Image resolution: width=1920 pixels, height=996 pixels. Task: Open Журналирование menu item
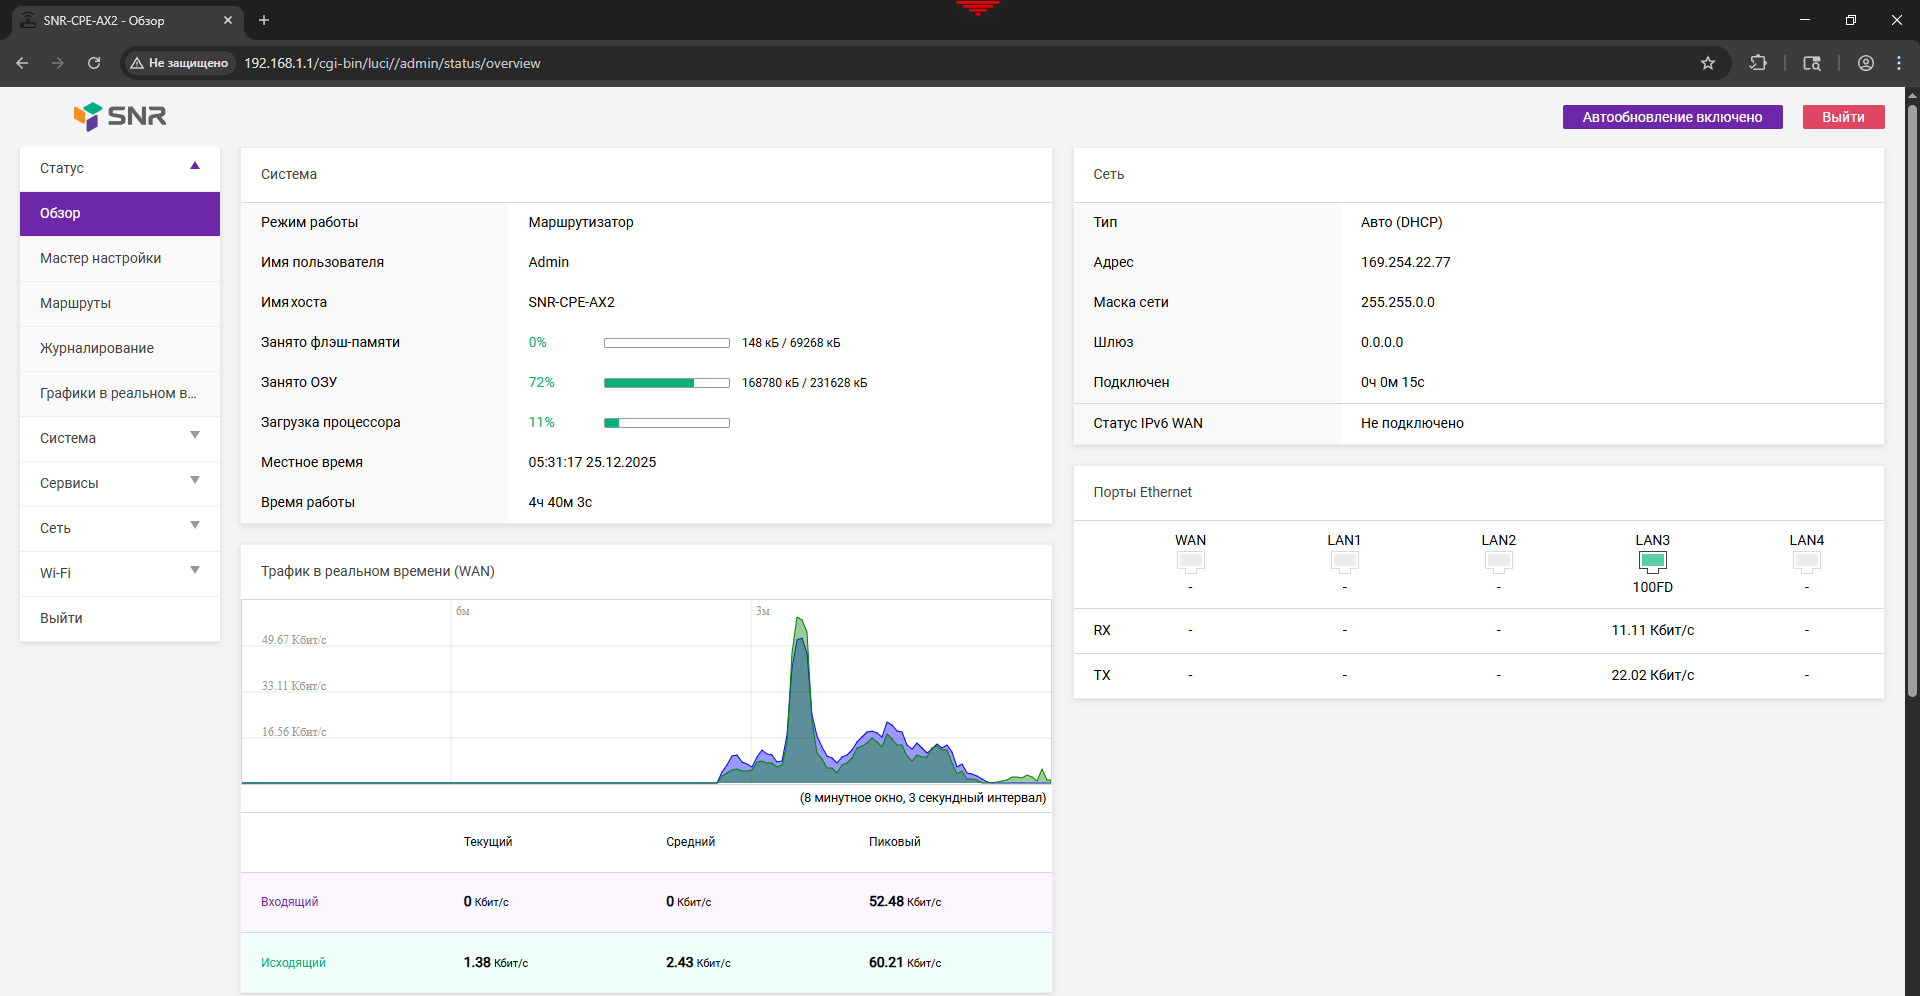point(97,348)
